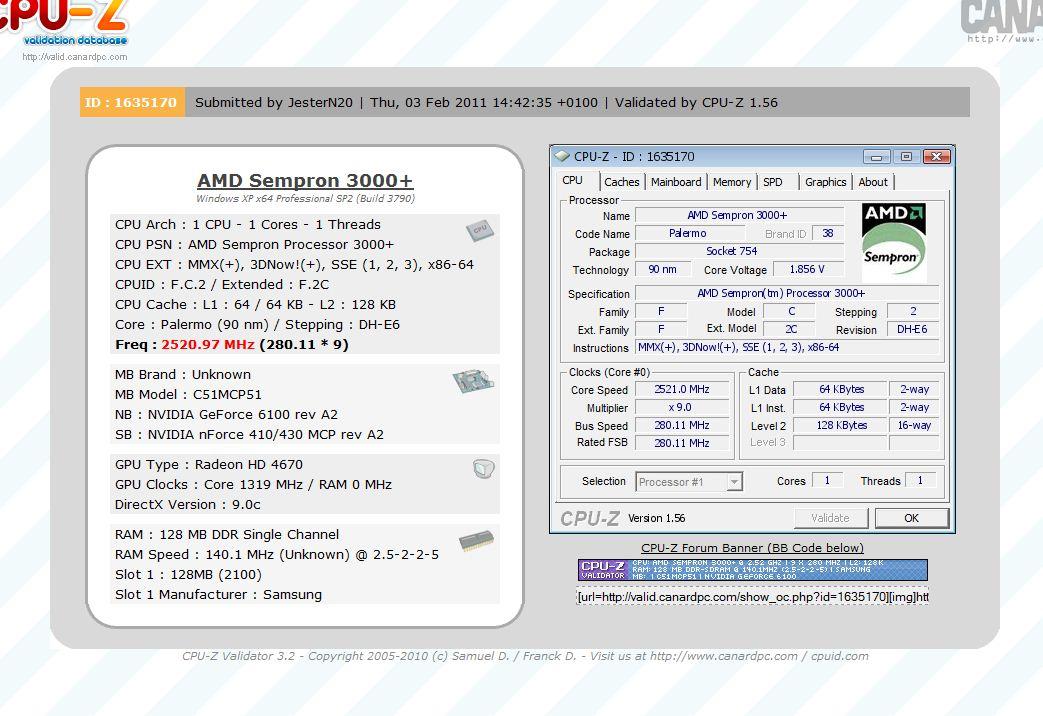Screen dimensions: 1043x716
Task: Open the AMD Sempron 3000+ heading link
Action: (x=305, y=180)
